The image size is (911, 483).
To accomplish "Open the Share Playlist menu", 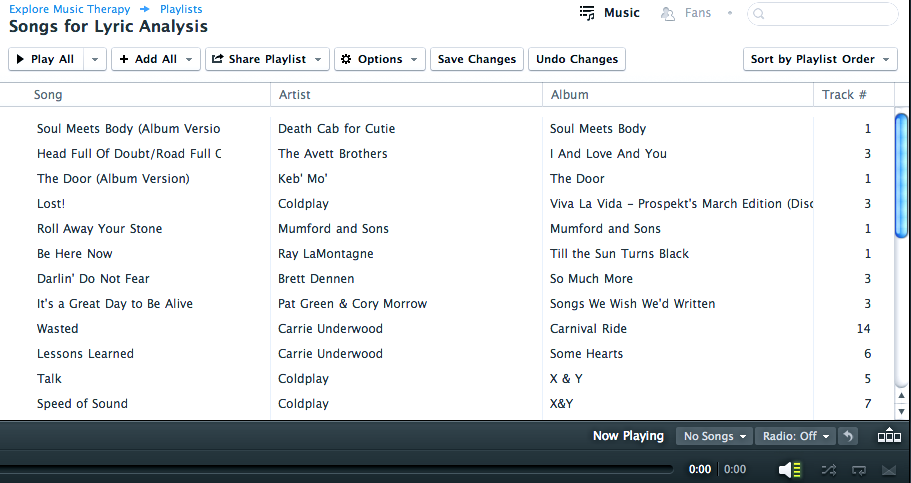I will tap(267, 59).
